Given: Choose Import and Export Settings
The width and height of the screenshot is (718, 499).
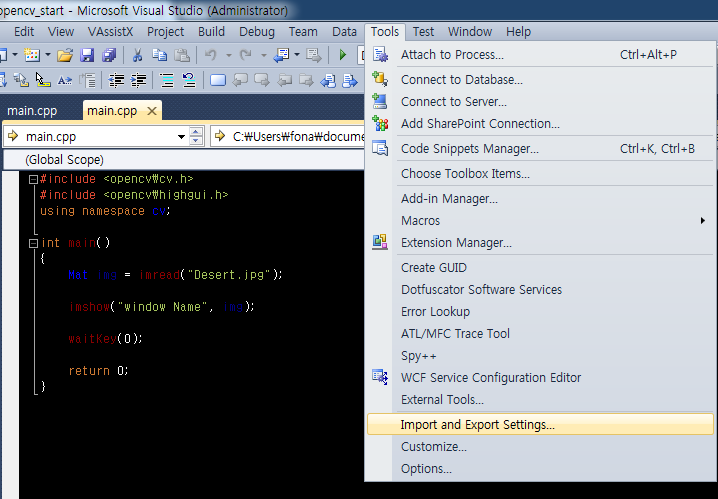Looking at the screenshot, I should pyautogui.click(x=540, y=424).
